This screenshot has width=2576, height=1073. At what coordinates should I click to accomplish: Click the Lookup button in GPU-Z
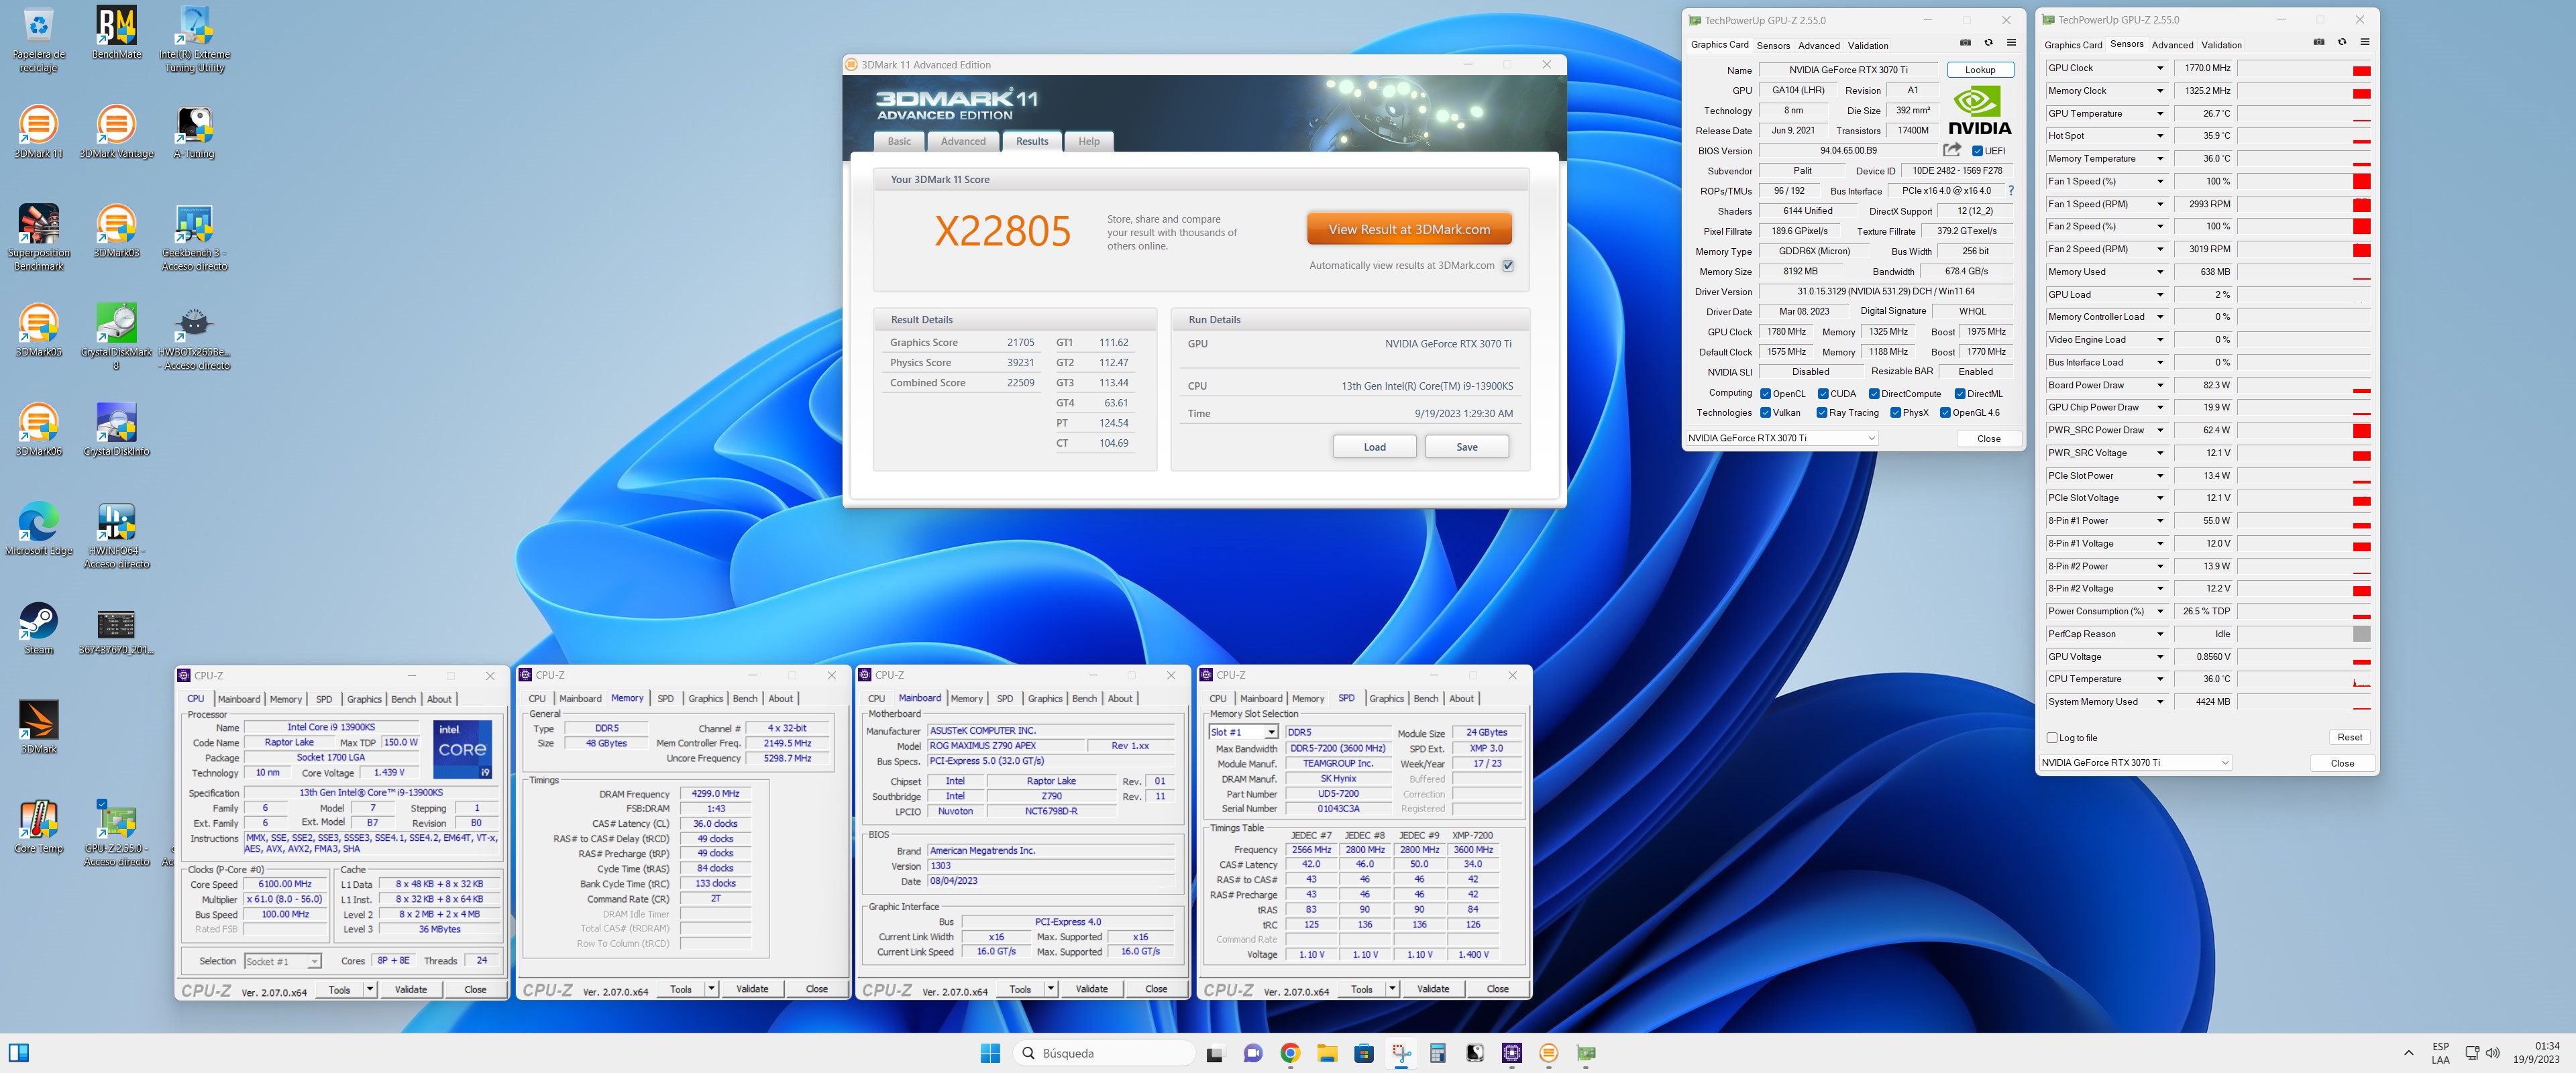(1980, 70)
